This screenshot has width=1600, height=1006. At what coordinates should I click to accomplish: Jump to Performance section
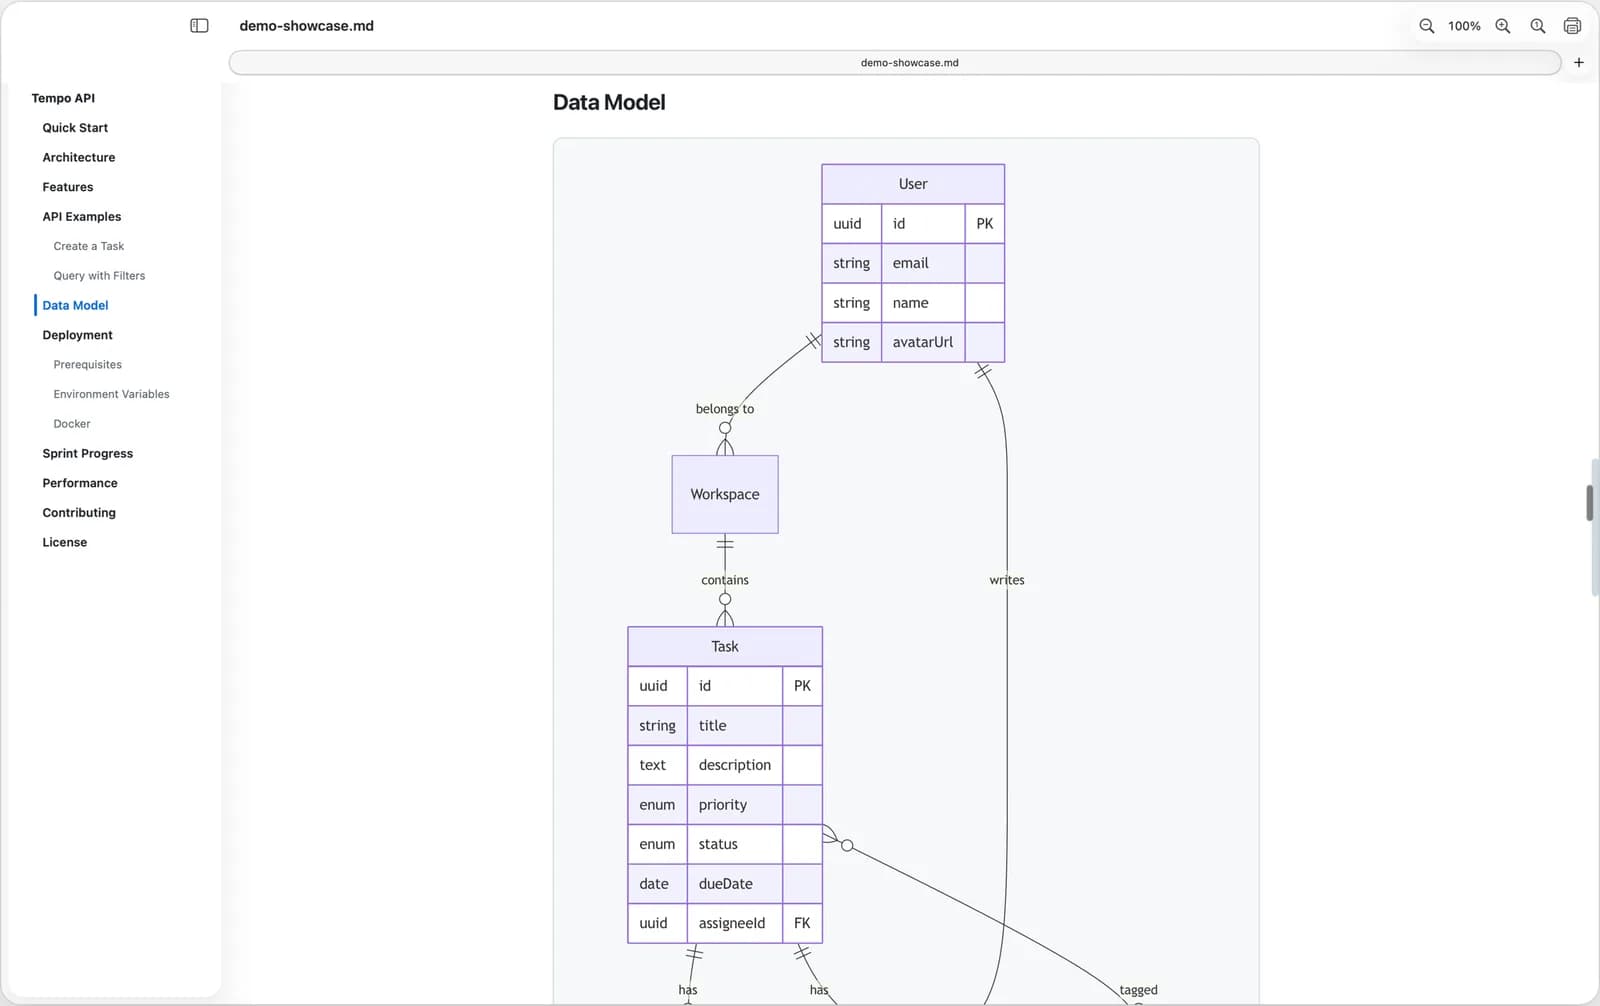pos(80,483)
